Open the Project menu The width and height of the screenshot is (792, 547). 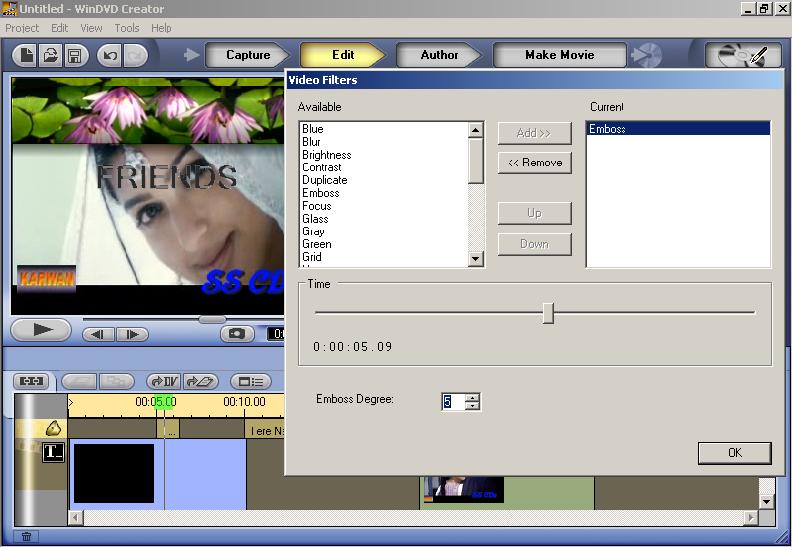coord(22,28)
